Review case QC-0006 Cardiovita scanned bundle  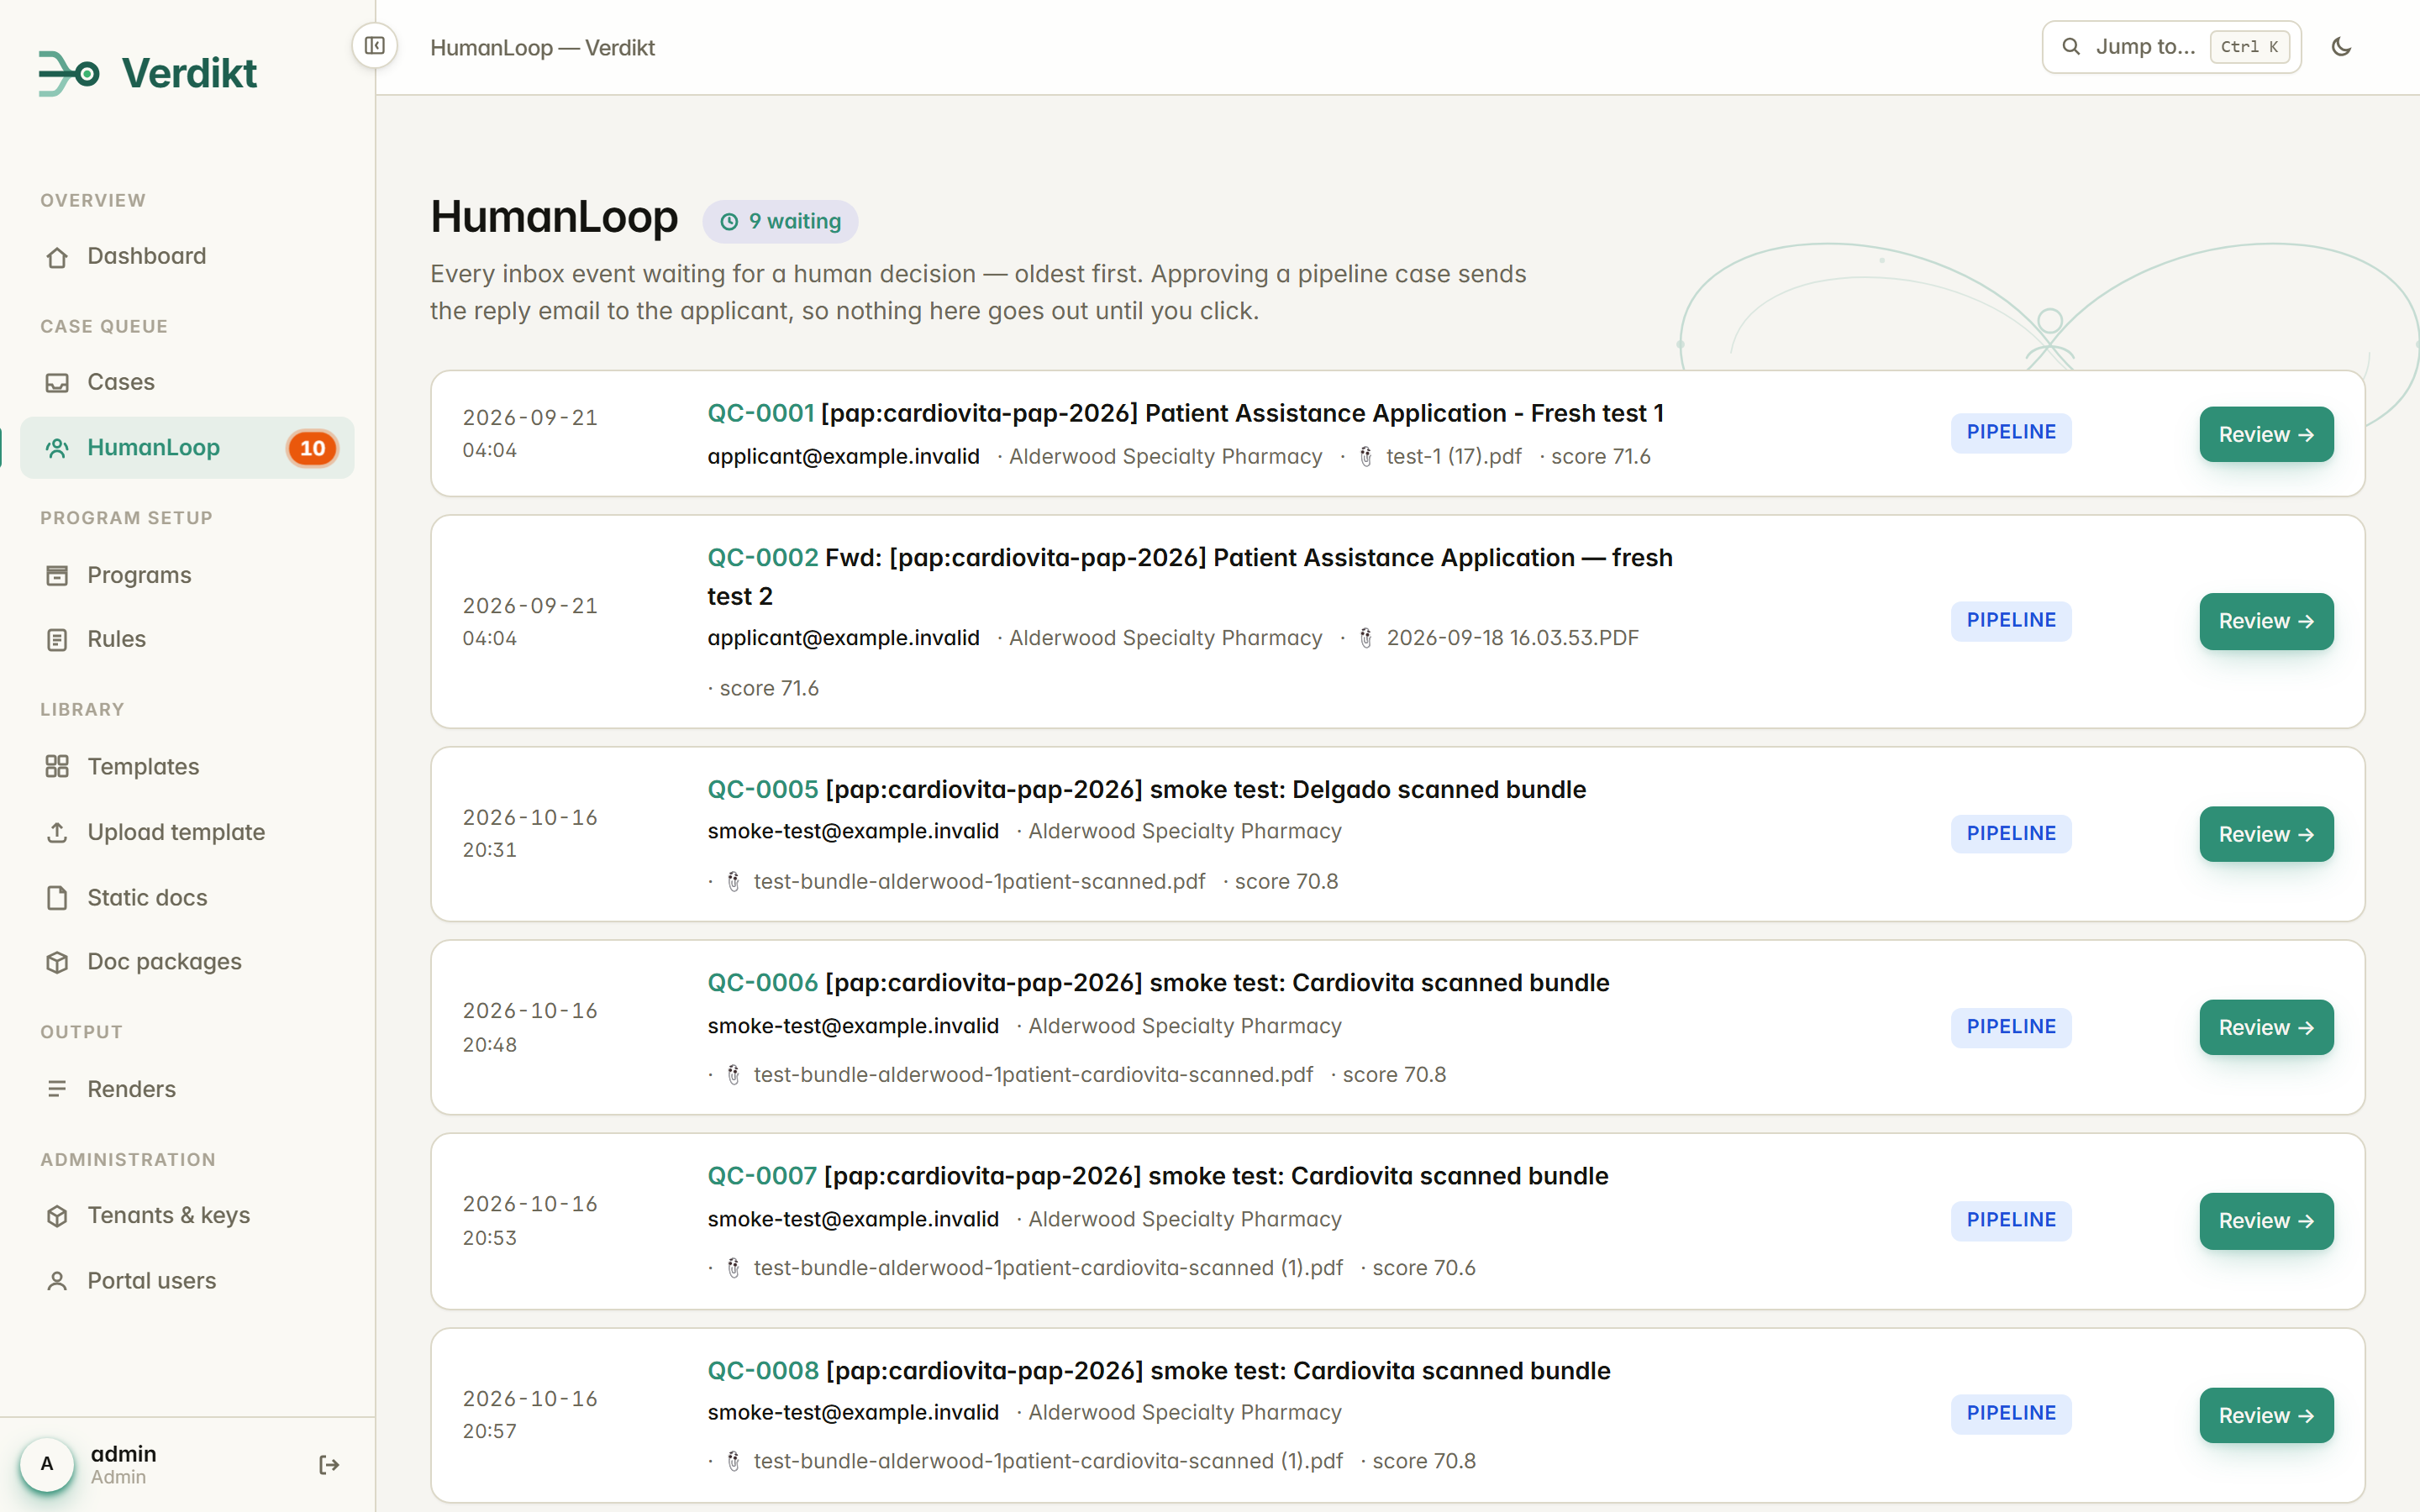point(2266,1027)
